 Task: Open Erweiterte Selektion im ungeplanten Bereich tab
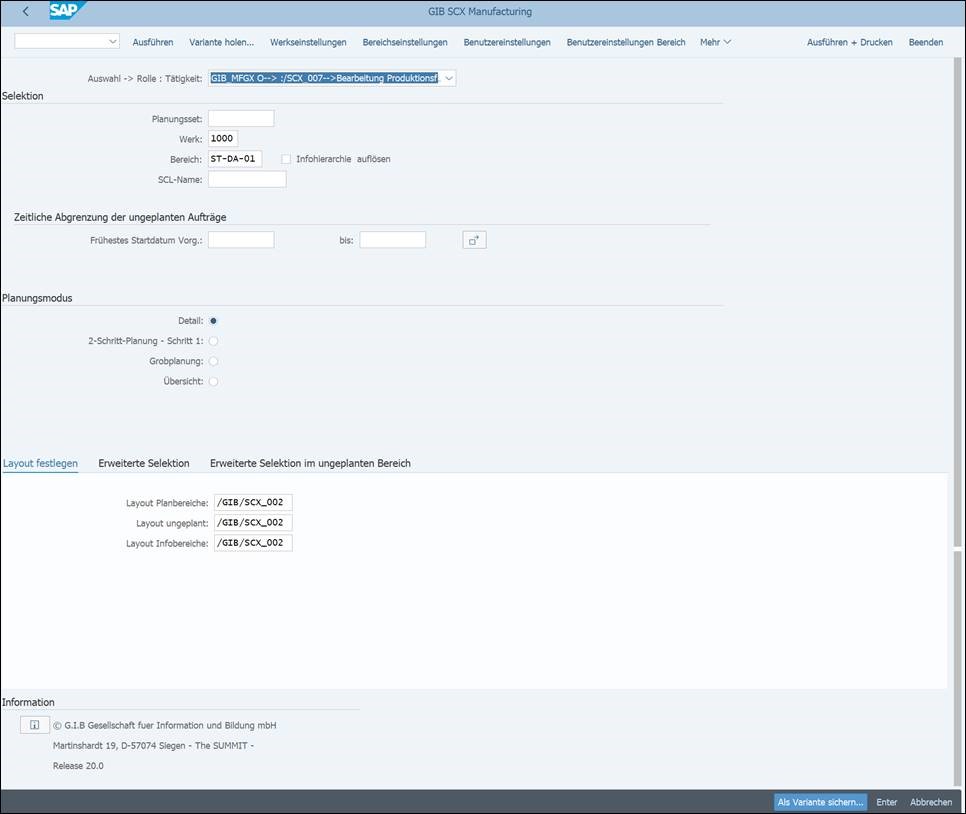click(310, 463)
